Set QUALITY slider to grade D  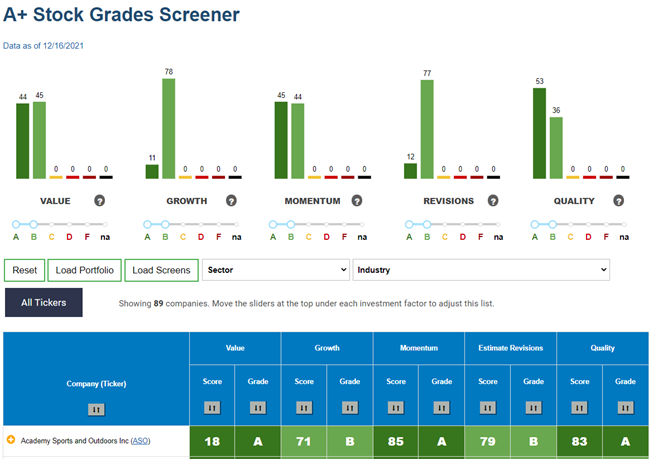588,225
